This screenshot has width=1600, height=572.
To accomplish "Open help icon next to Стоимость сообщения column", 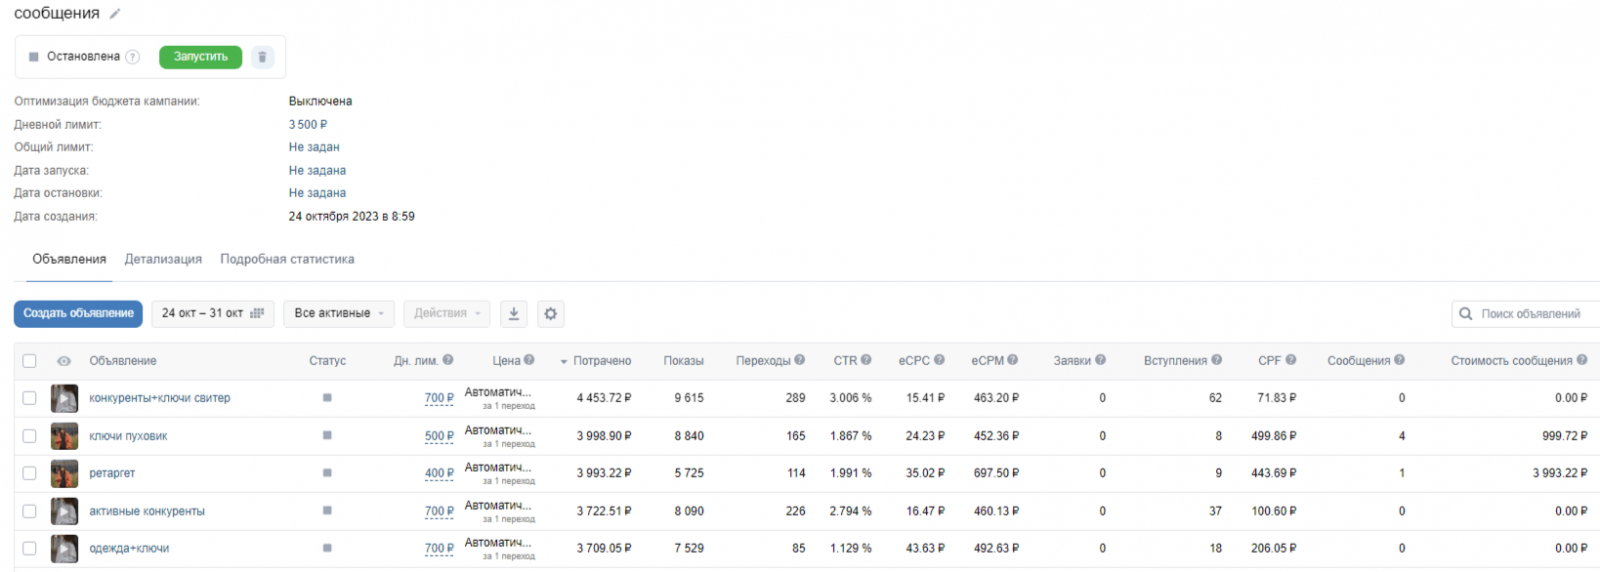I will click(1582, 360).
